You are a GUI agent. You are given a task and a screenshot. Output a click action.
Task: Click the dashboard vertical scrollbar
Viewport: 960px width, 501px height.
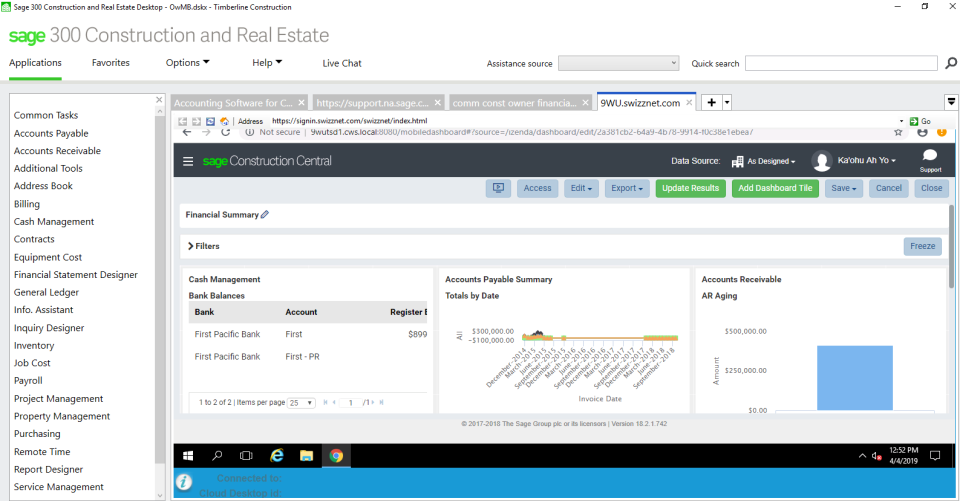(x=951, y=245)
